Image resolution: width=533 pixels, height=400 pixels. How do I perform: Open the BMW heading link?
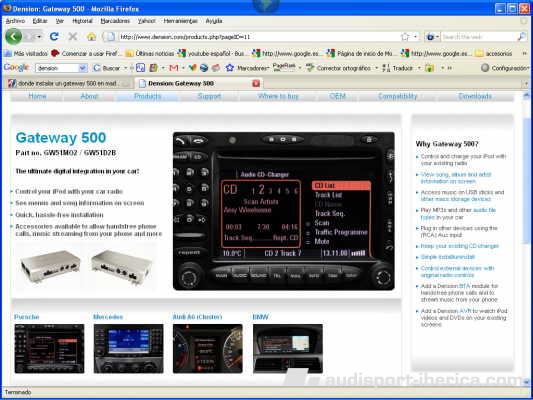261,317
